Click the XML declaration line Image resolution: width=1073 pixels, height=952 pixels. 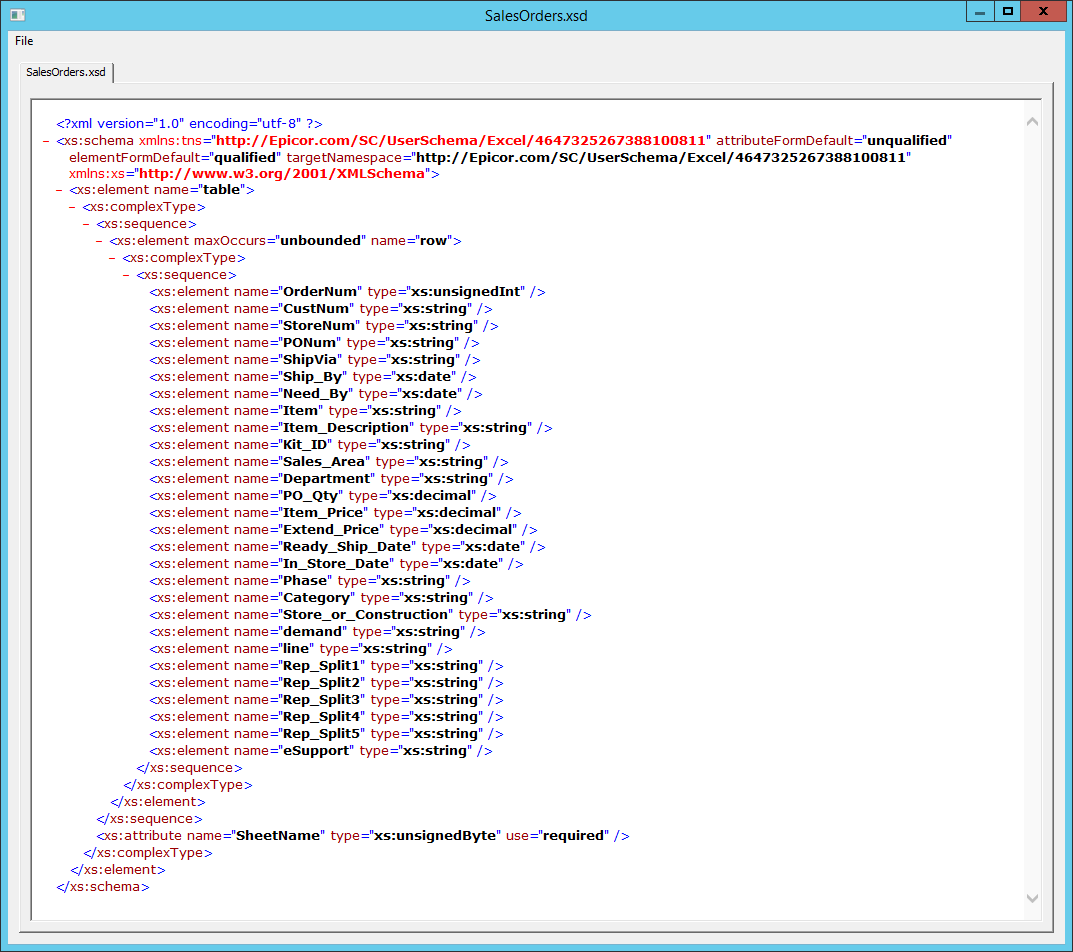click(x=190, y=124)
